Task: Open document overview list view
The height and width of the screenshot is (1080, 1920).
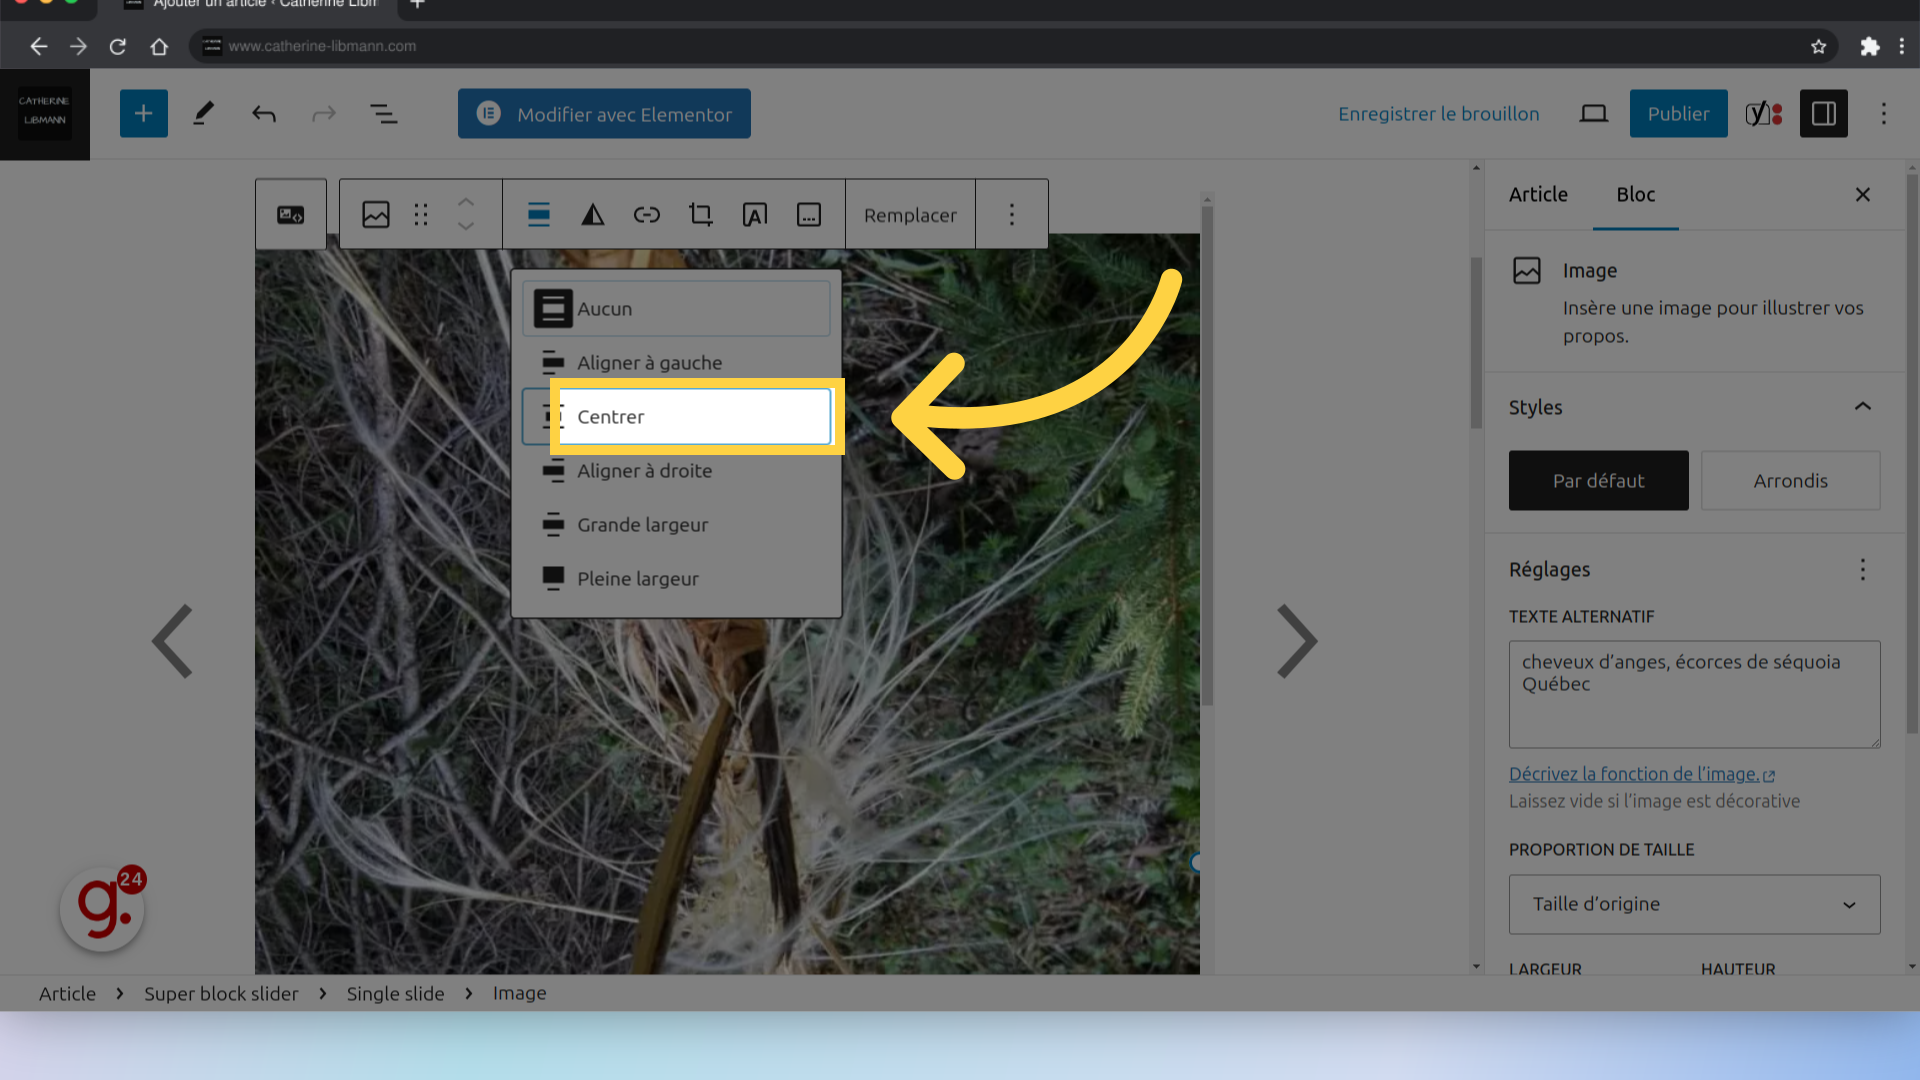Action: coord(384,114)
